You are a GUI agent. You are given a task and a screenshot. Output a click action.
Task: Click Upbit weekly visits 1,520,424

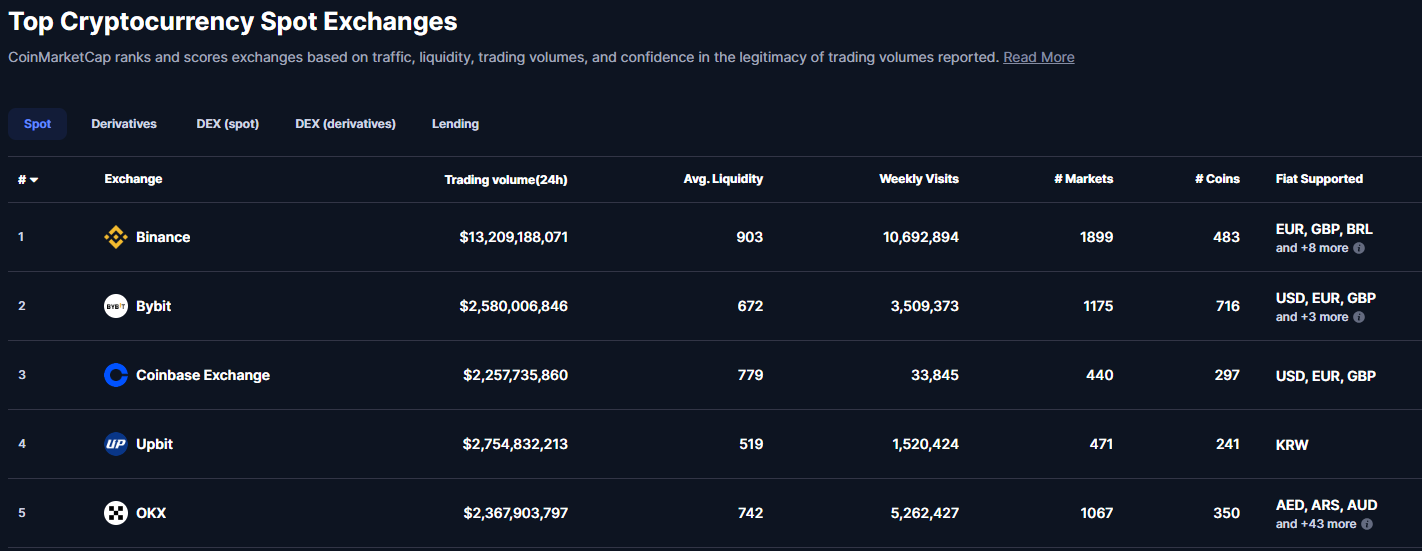point(926,444)
